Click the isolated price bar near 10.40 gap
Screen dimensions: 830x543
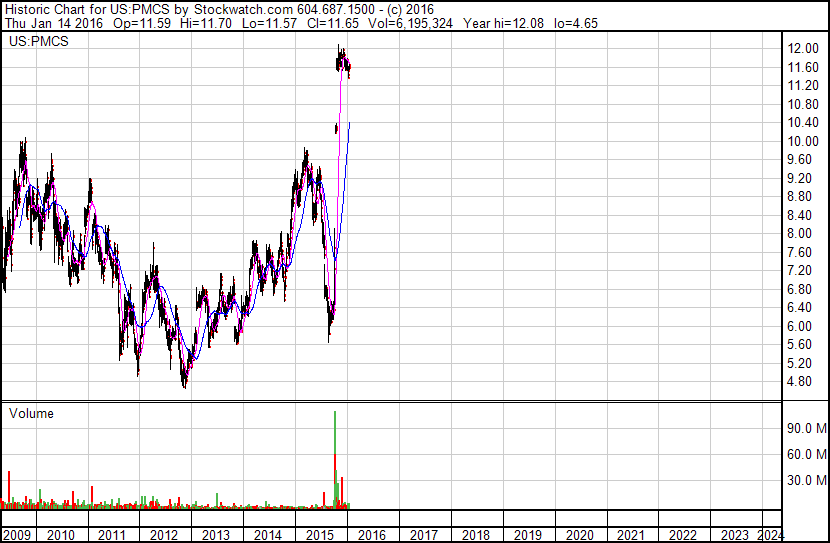[x=336, y=128]
